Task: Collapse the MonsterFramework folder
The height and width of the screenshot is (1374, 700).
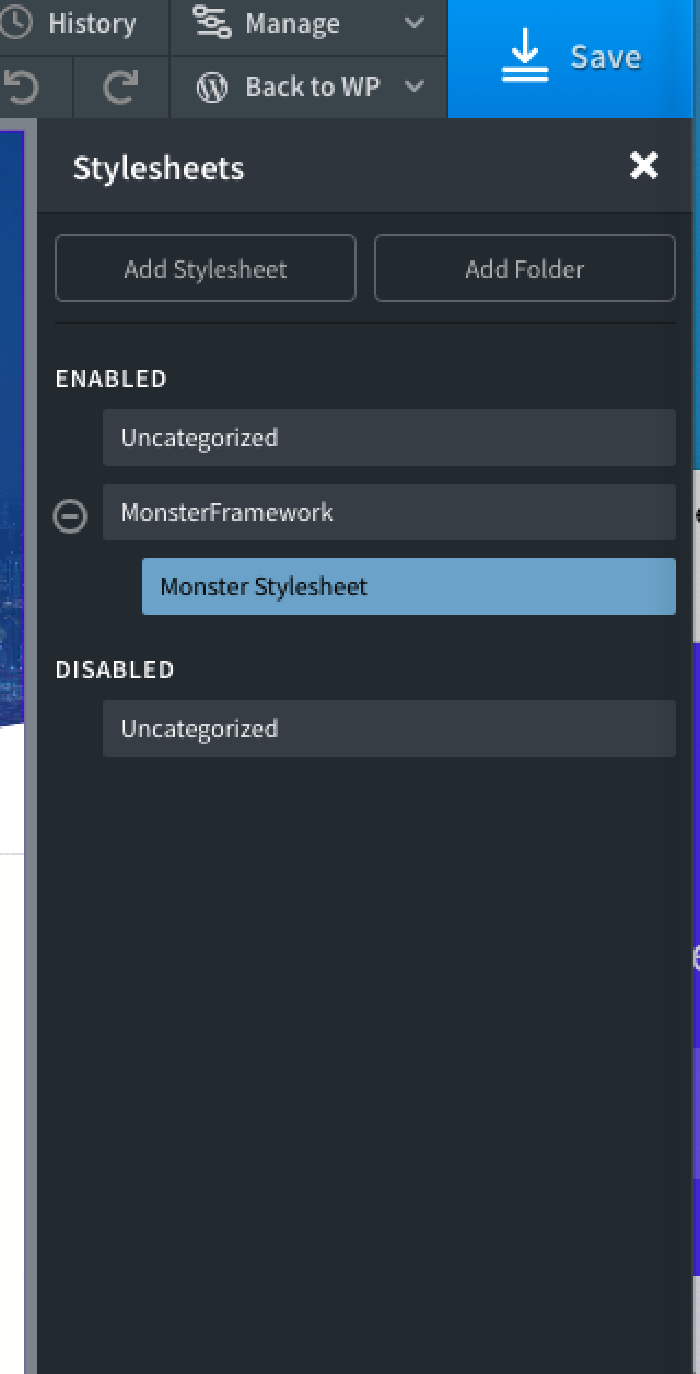Action: [69, 517]
